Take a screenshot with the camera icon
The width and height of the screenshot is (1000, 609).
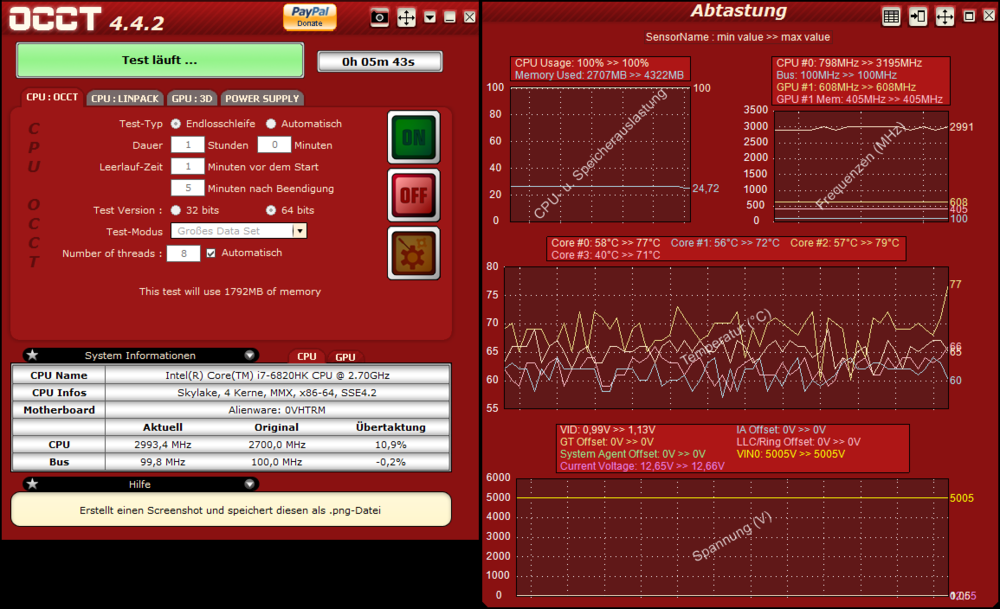point(380,16)
